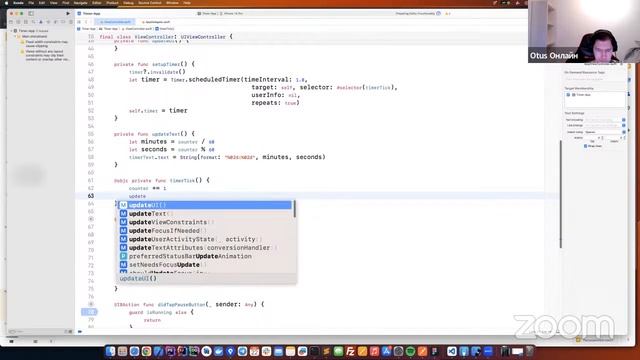Select updateFocusIfNeeded() autocomplete suggestion

[205, 231]
